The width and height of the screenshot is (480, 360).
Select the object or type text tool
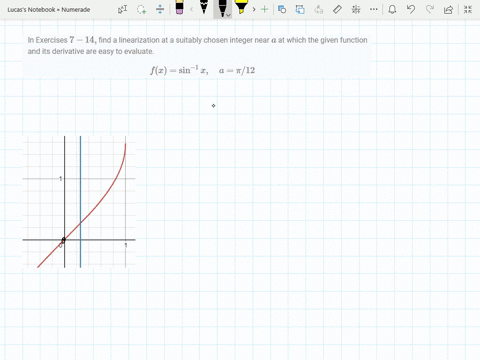point(122,9)
